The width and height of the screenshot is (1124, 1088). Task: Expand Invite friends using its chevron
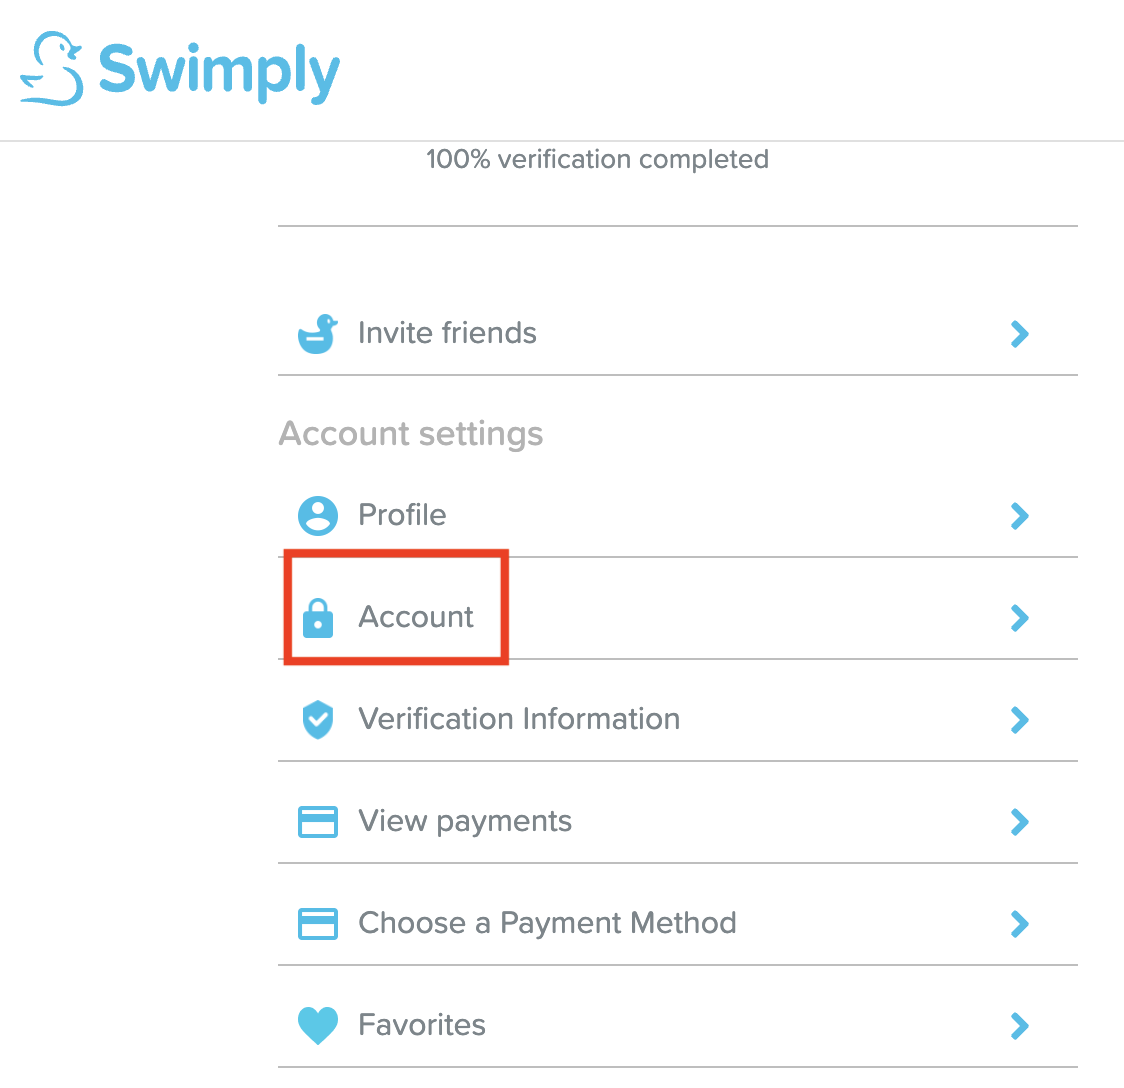coord(1019,334)
